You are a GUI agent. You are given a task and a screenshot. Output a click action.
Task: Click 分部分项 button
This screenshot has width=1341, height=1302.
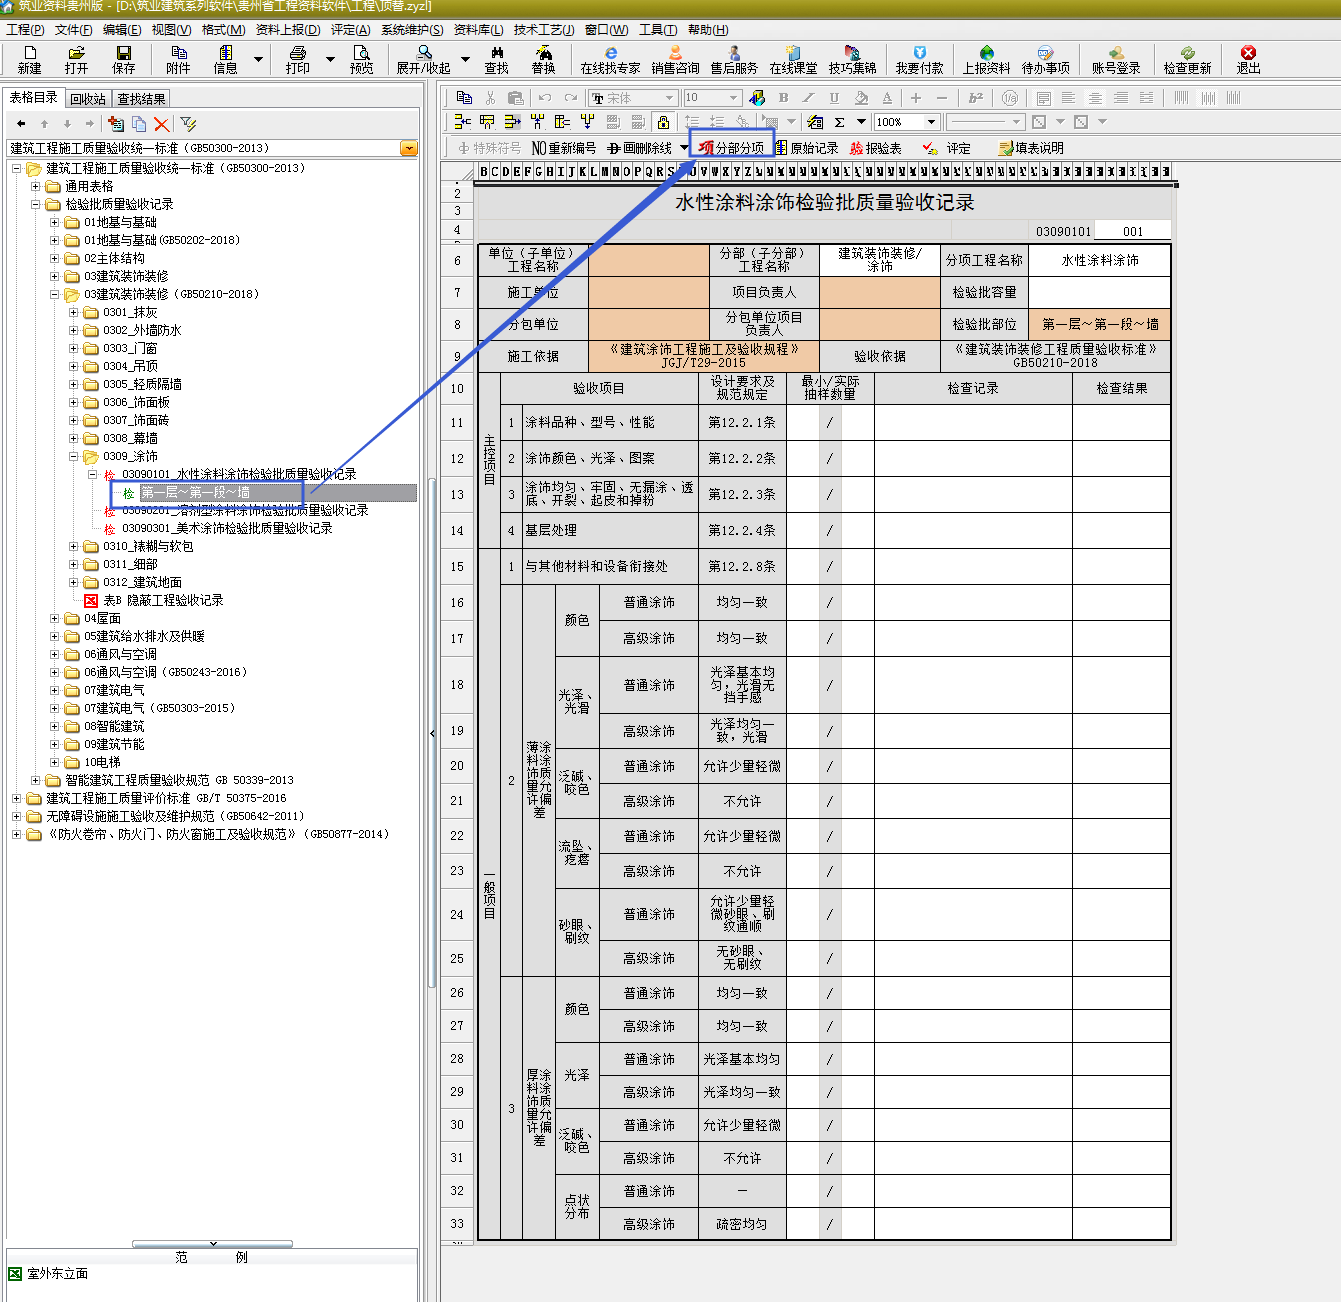[732, 148]
